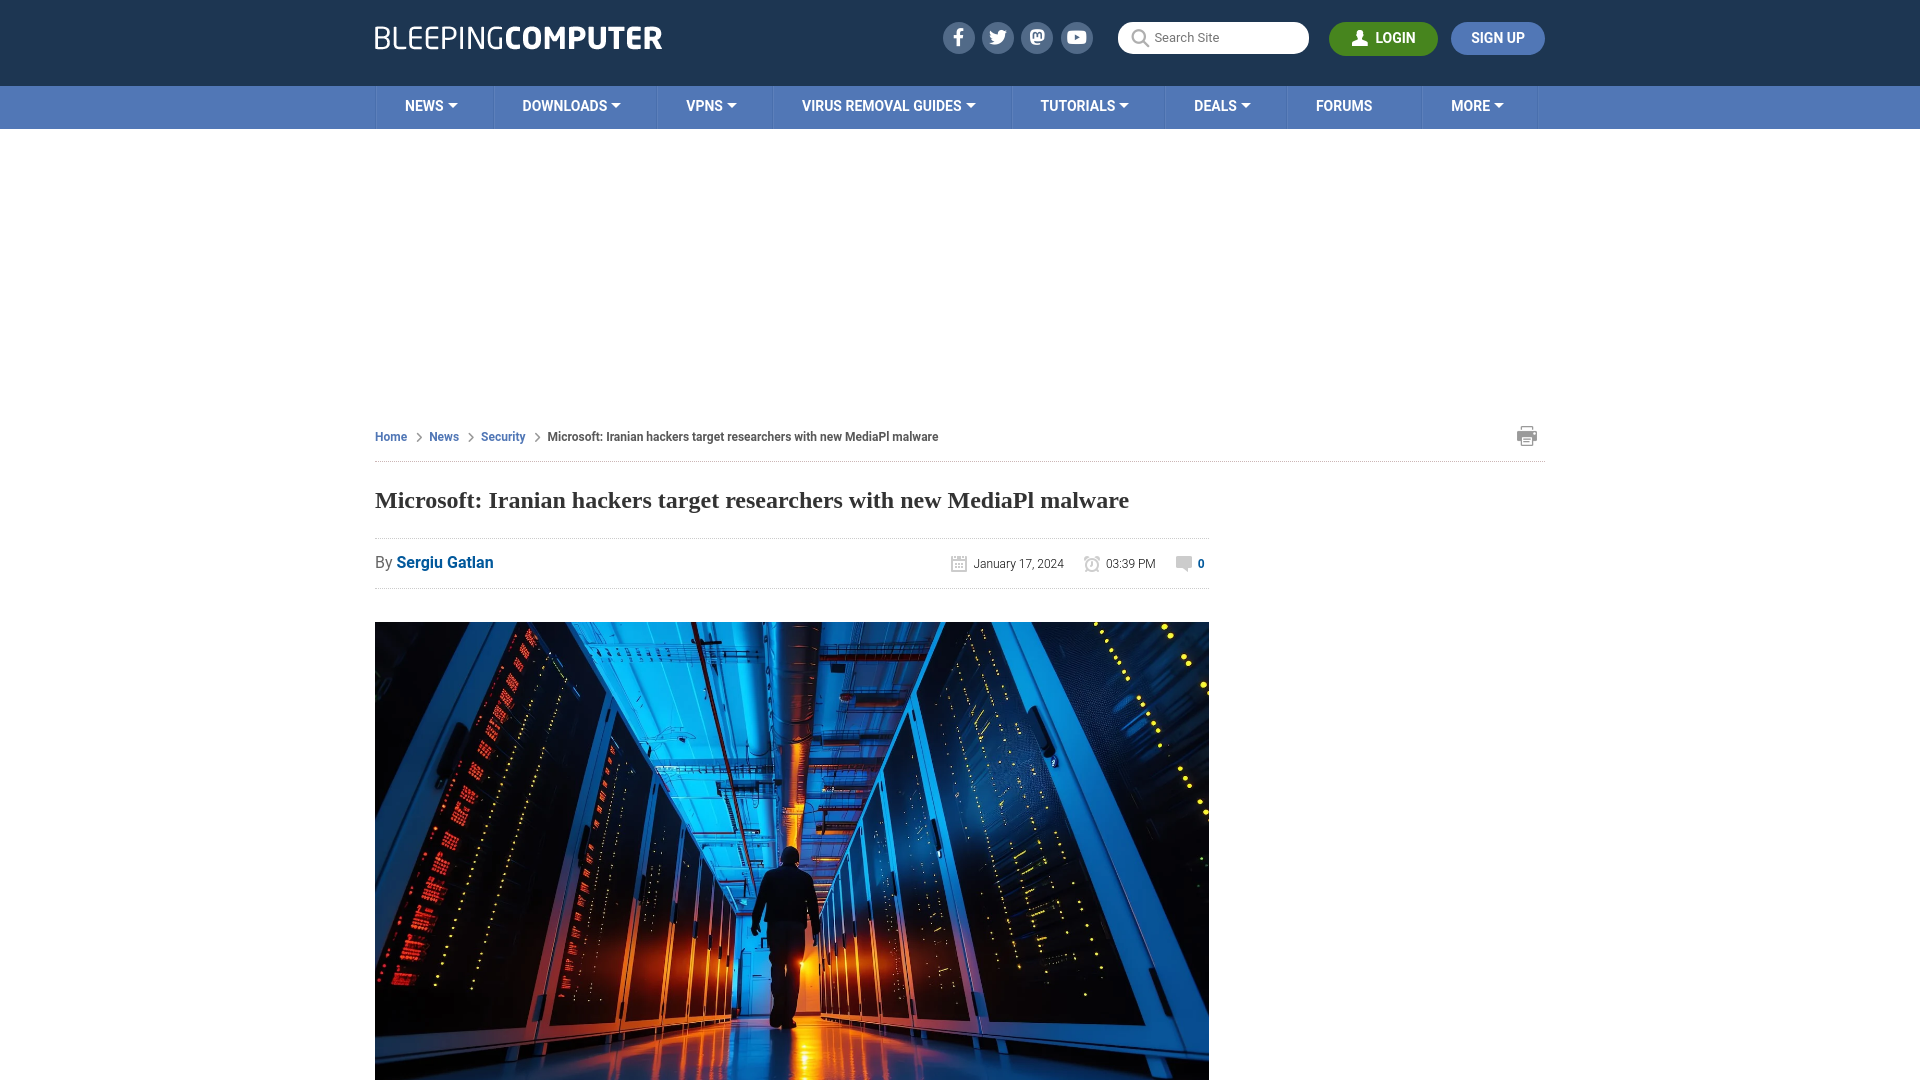
Task: Click the BleepingComputer Mastodon icon
Action: 1038,37
